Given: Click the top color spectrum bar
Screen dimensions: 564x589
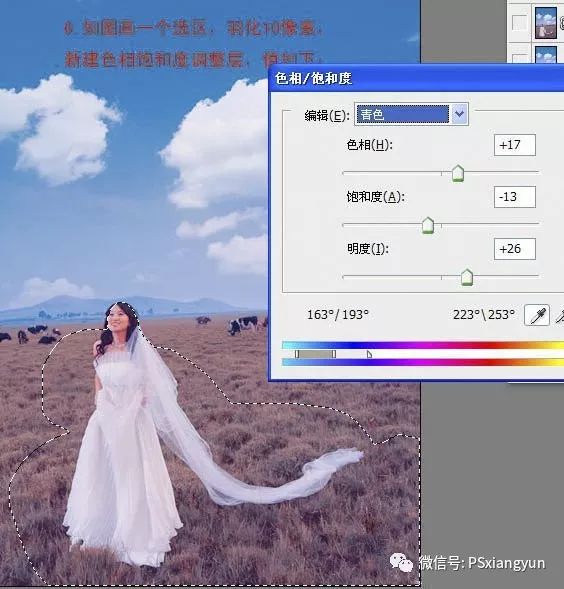Looking at the screenshot, I should pyautogui.click(x=423, y=345).
